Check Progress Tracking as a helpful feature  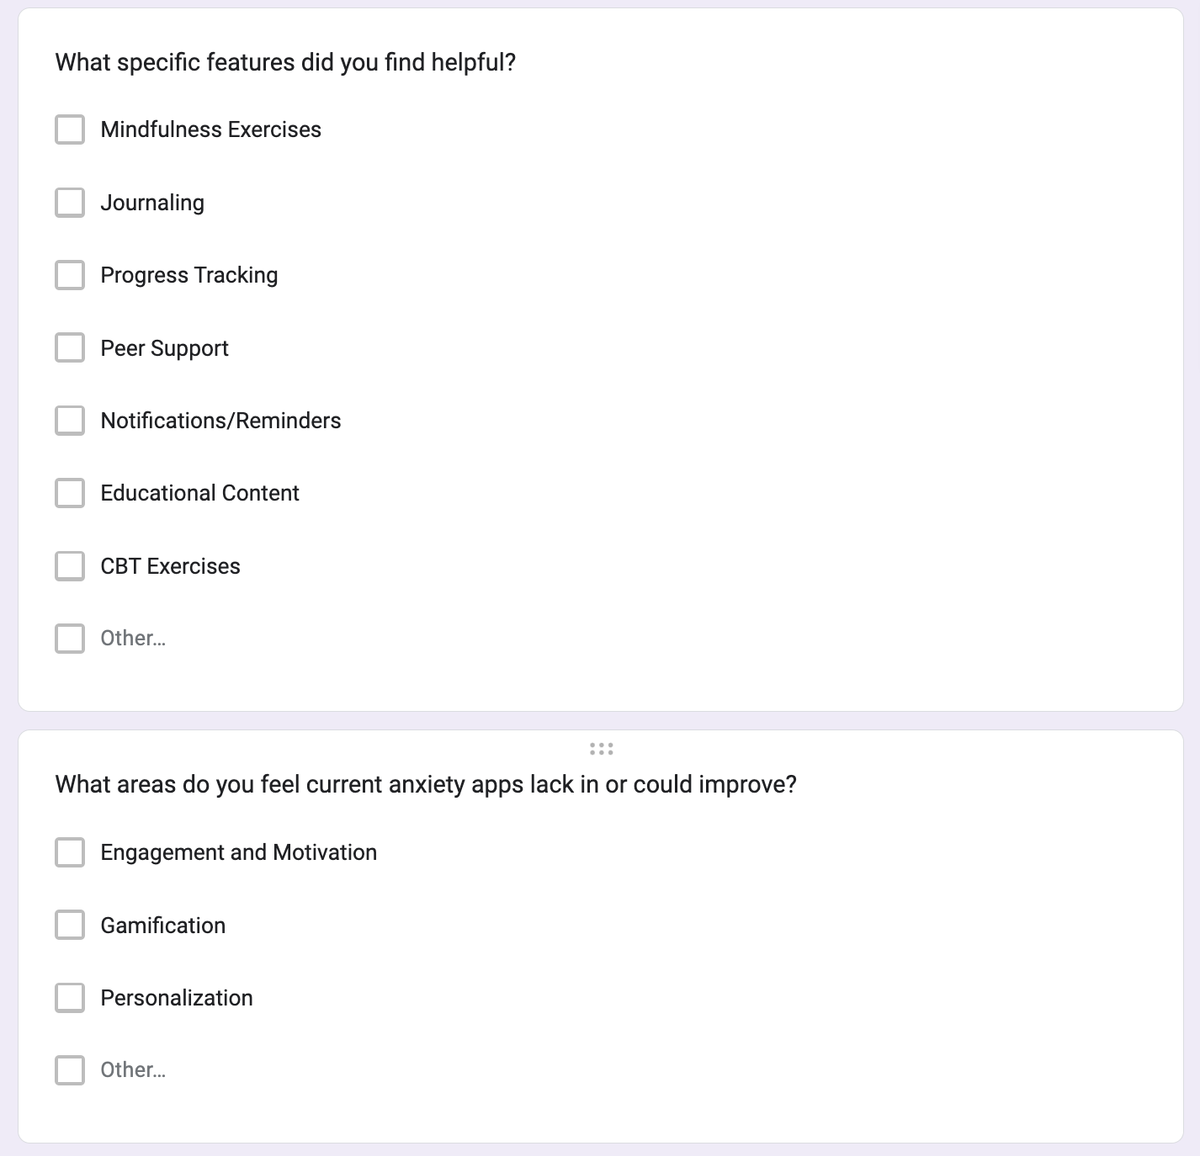click(x=69, y=275)
